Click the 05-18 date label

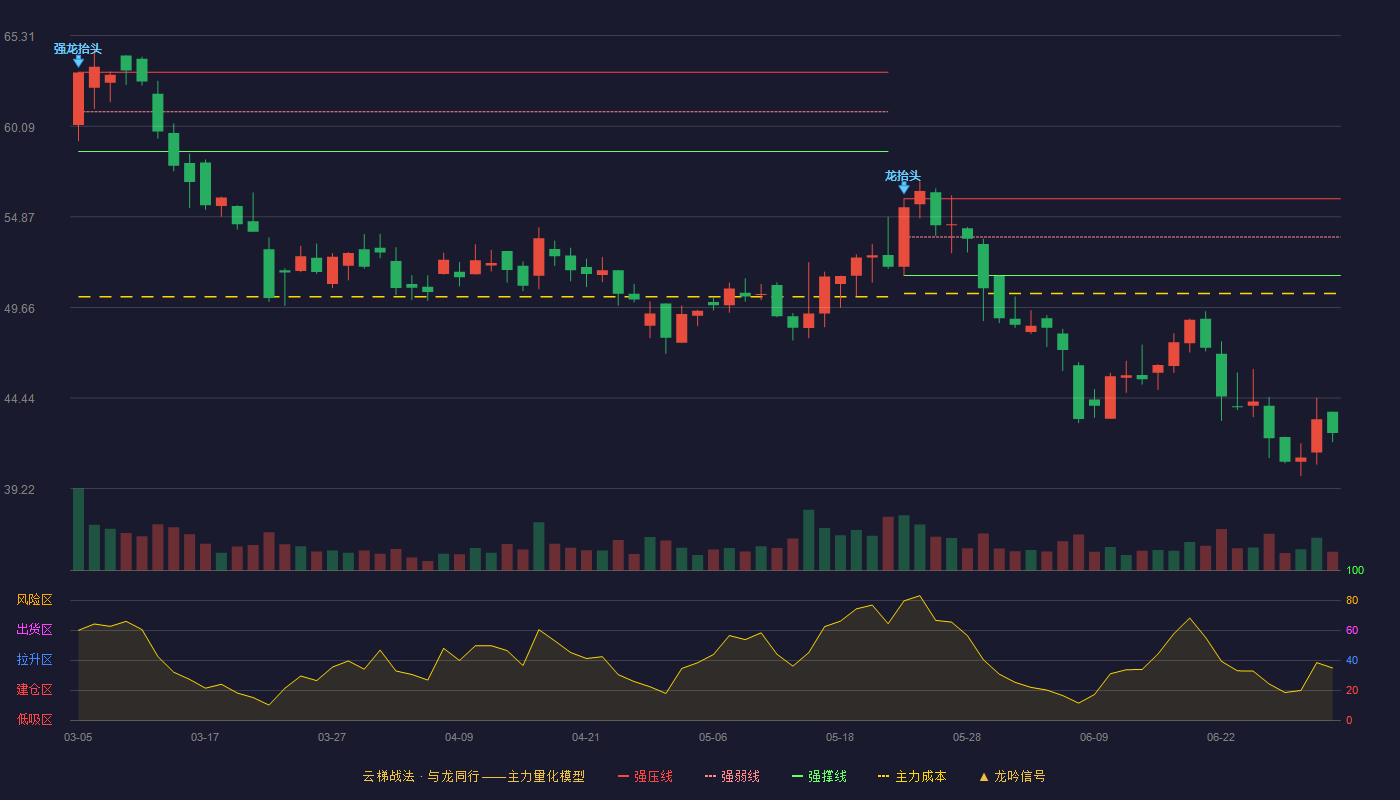pos(840,737)
